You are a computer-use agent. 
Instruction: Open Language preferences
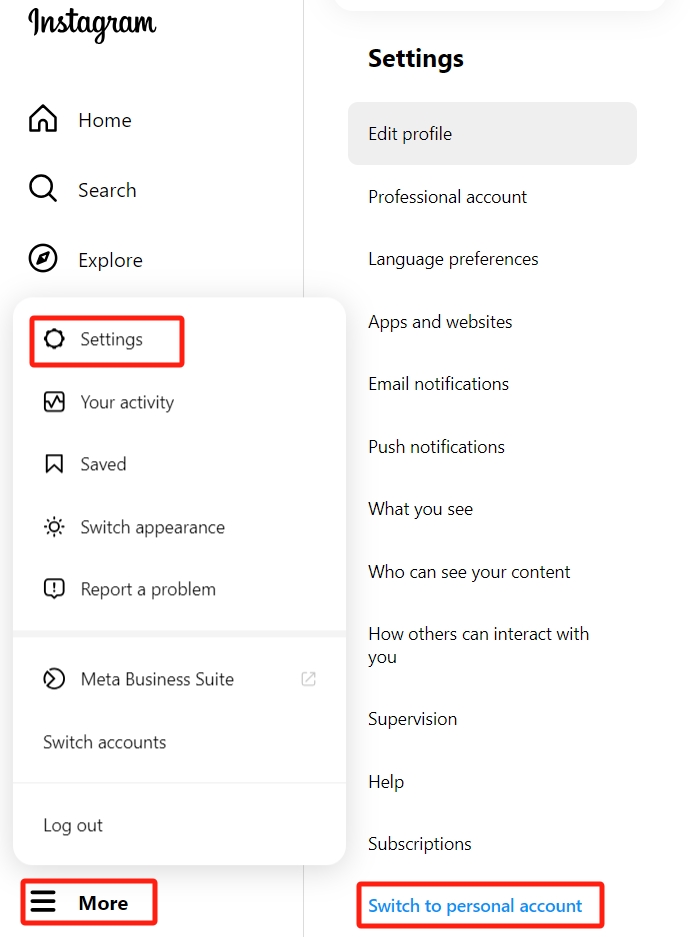pos(453,259)
